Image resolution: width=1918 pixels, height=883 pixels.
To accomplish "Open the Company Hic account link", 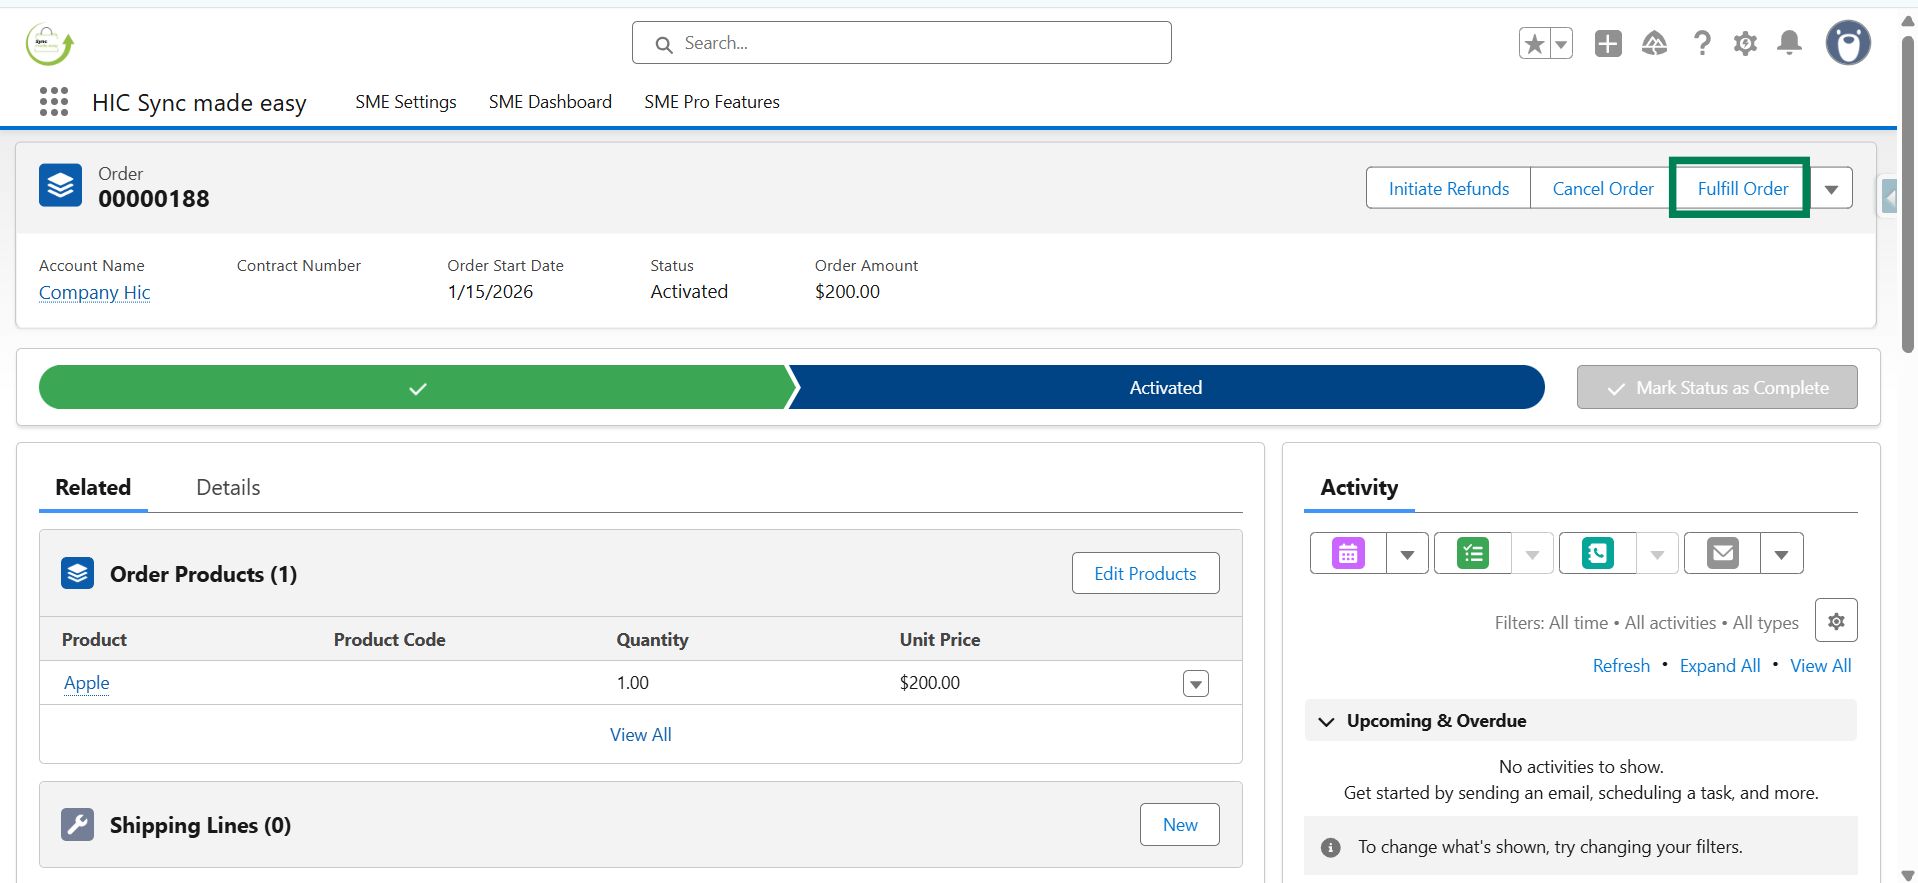I will point(95,292).
